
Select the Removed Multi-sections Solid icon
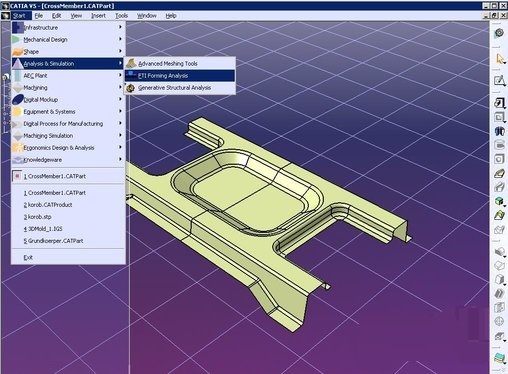pos(499,229)
